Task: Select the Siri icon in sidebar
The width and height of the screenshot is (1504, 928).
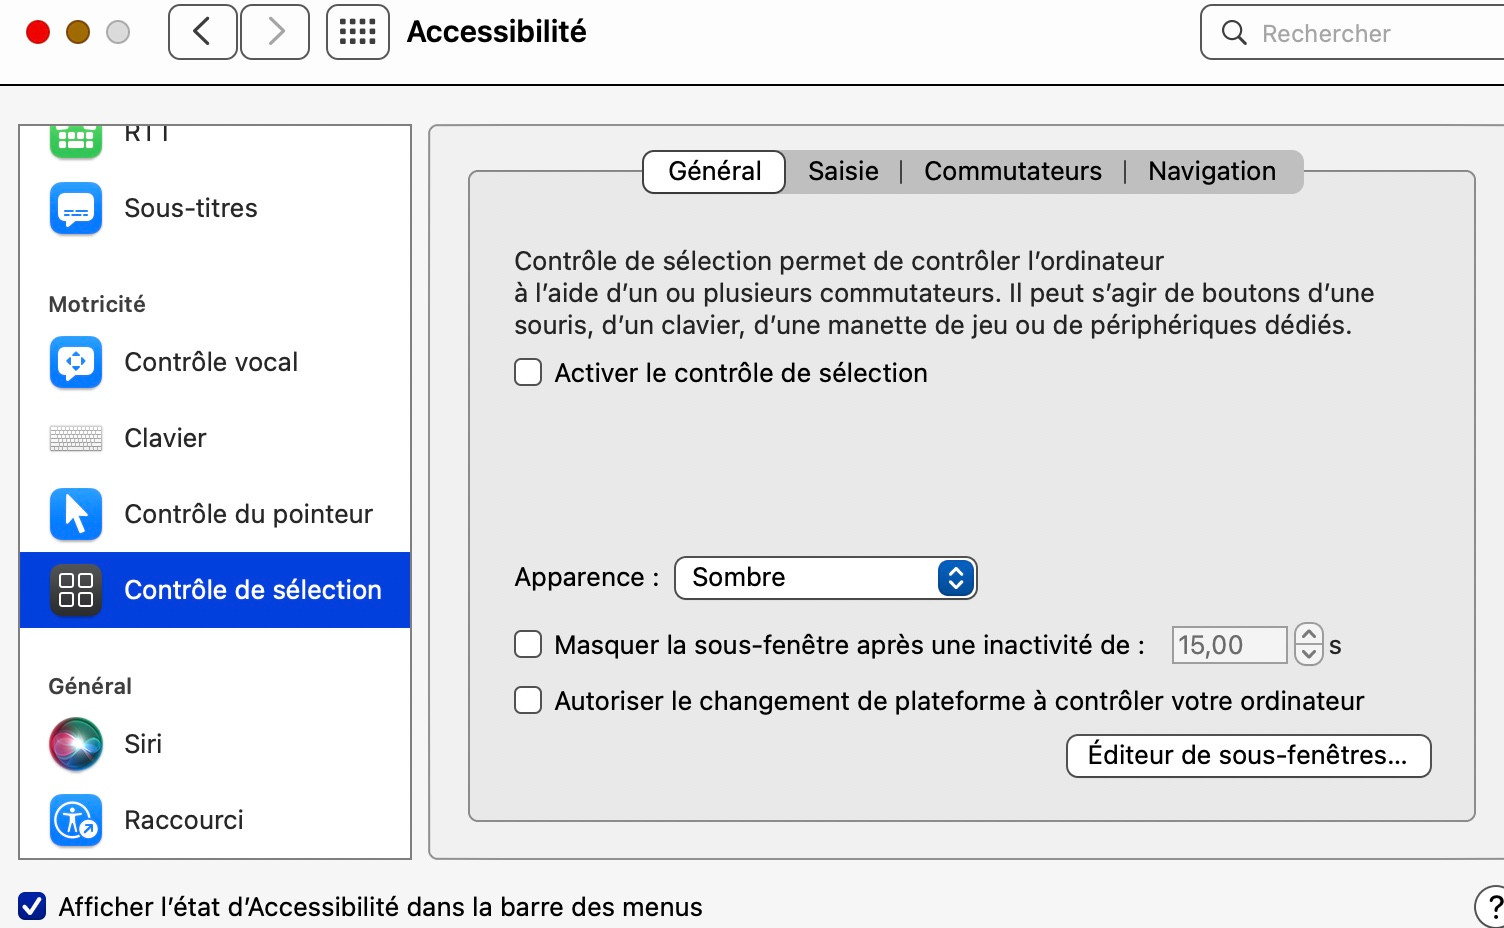Action: (76, 744)
